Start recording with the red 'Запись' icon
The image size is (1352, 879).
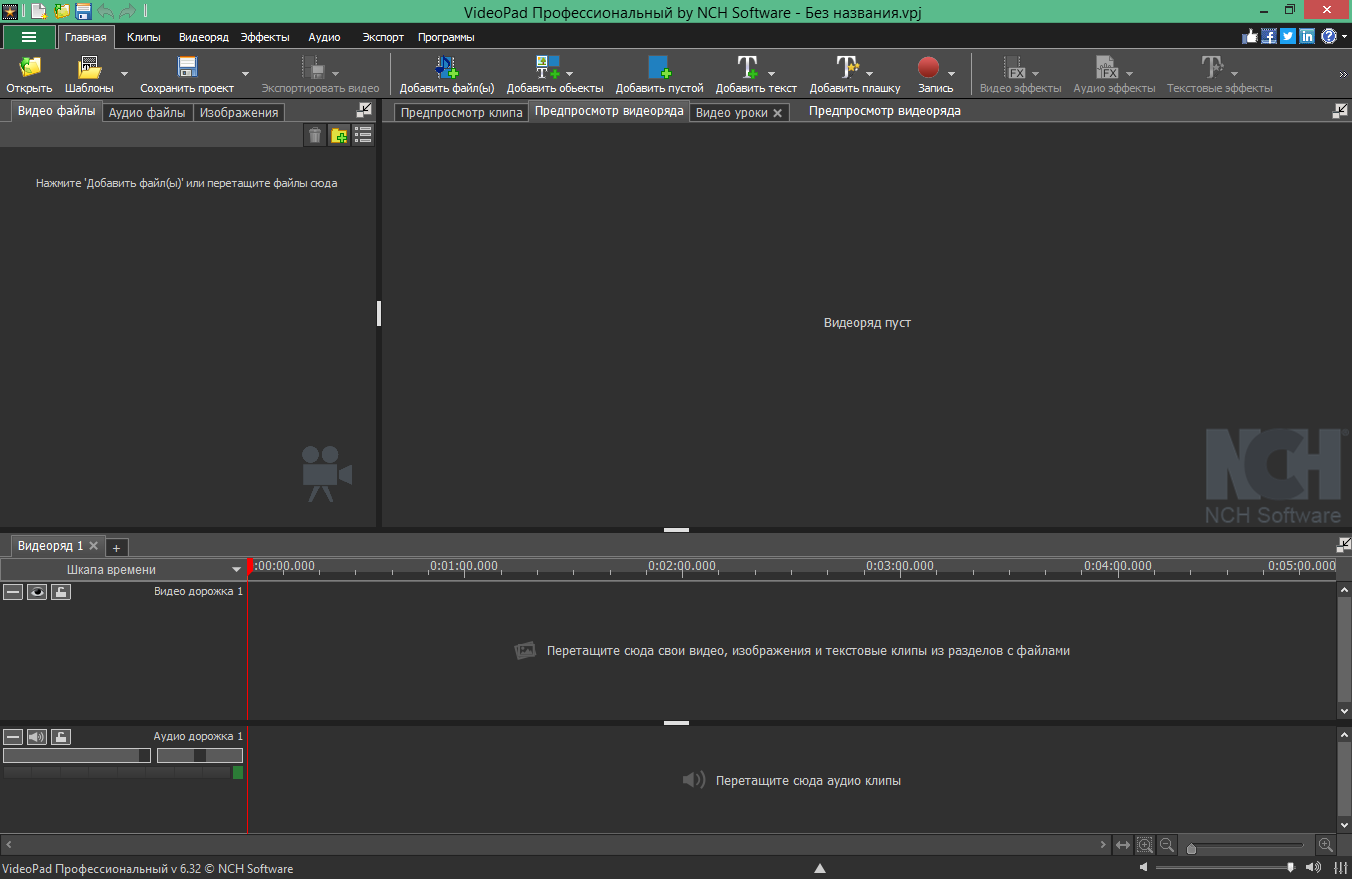pos(929,68)
